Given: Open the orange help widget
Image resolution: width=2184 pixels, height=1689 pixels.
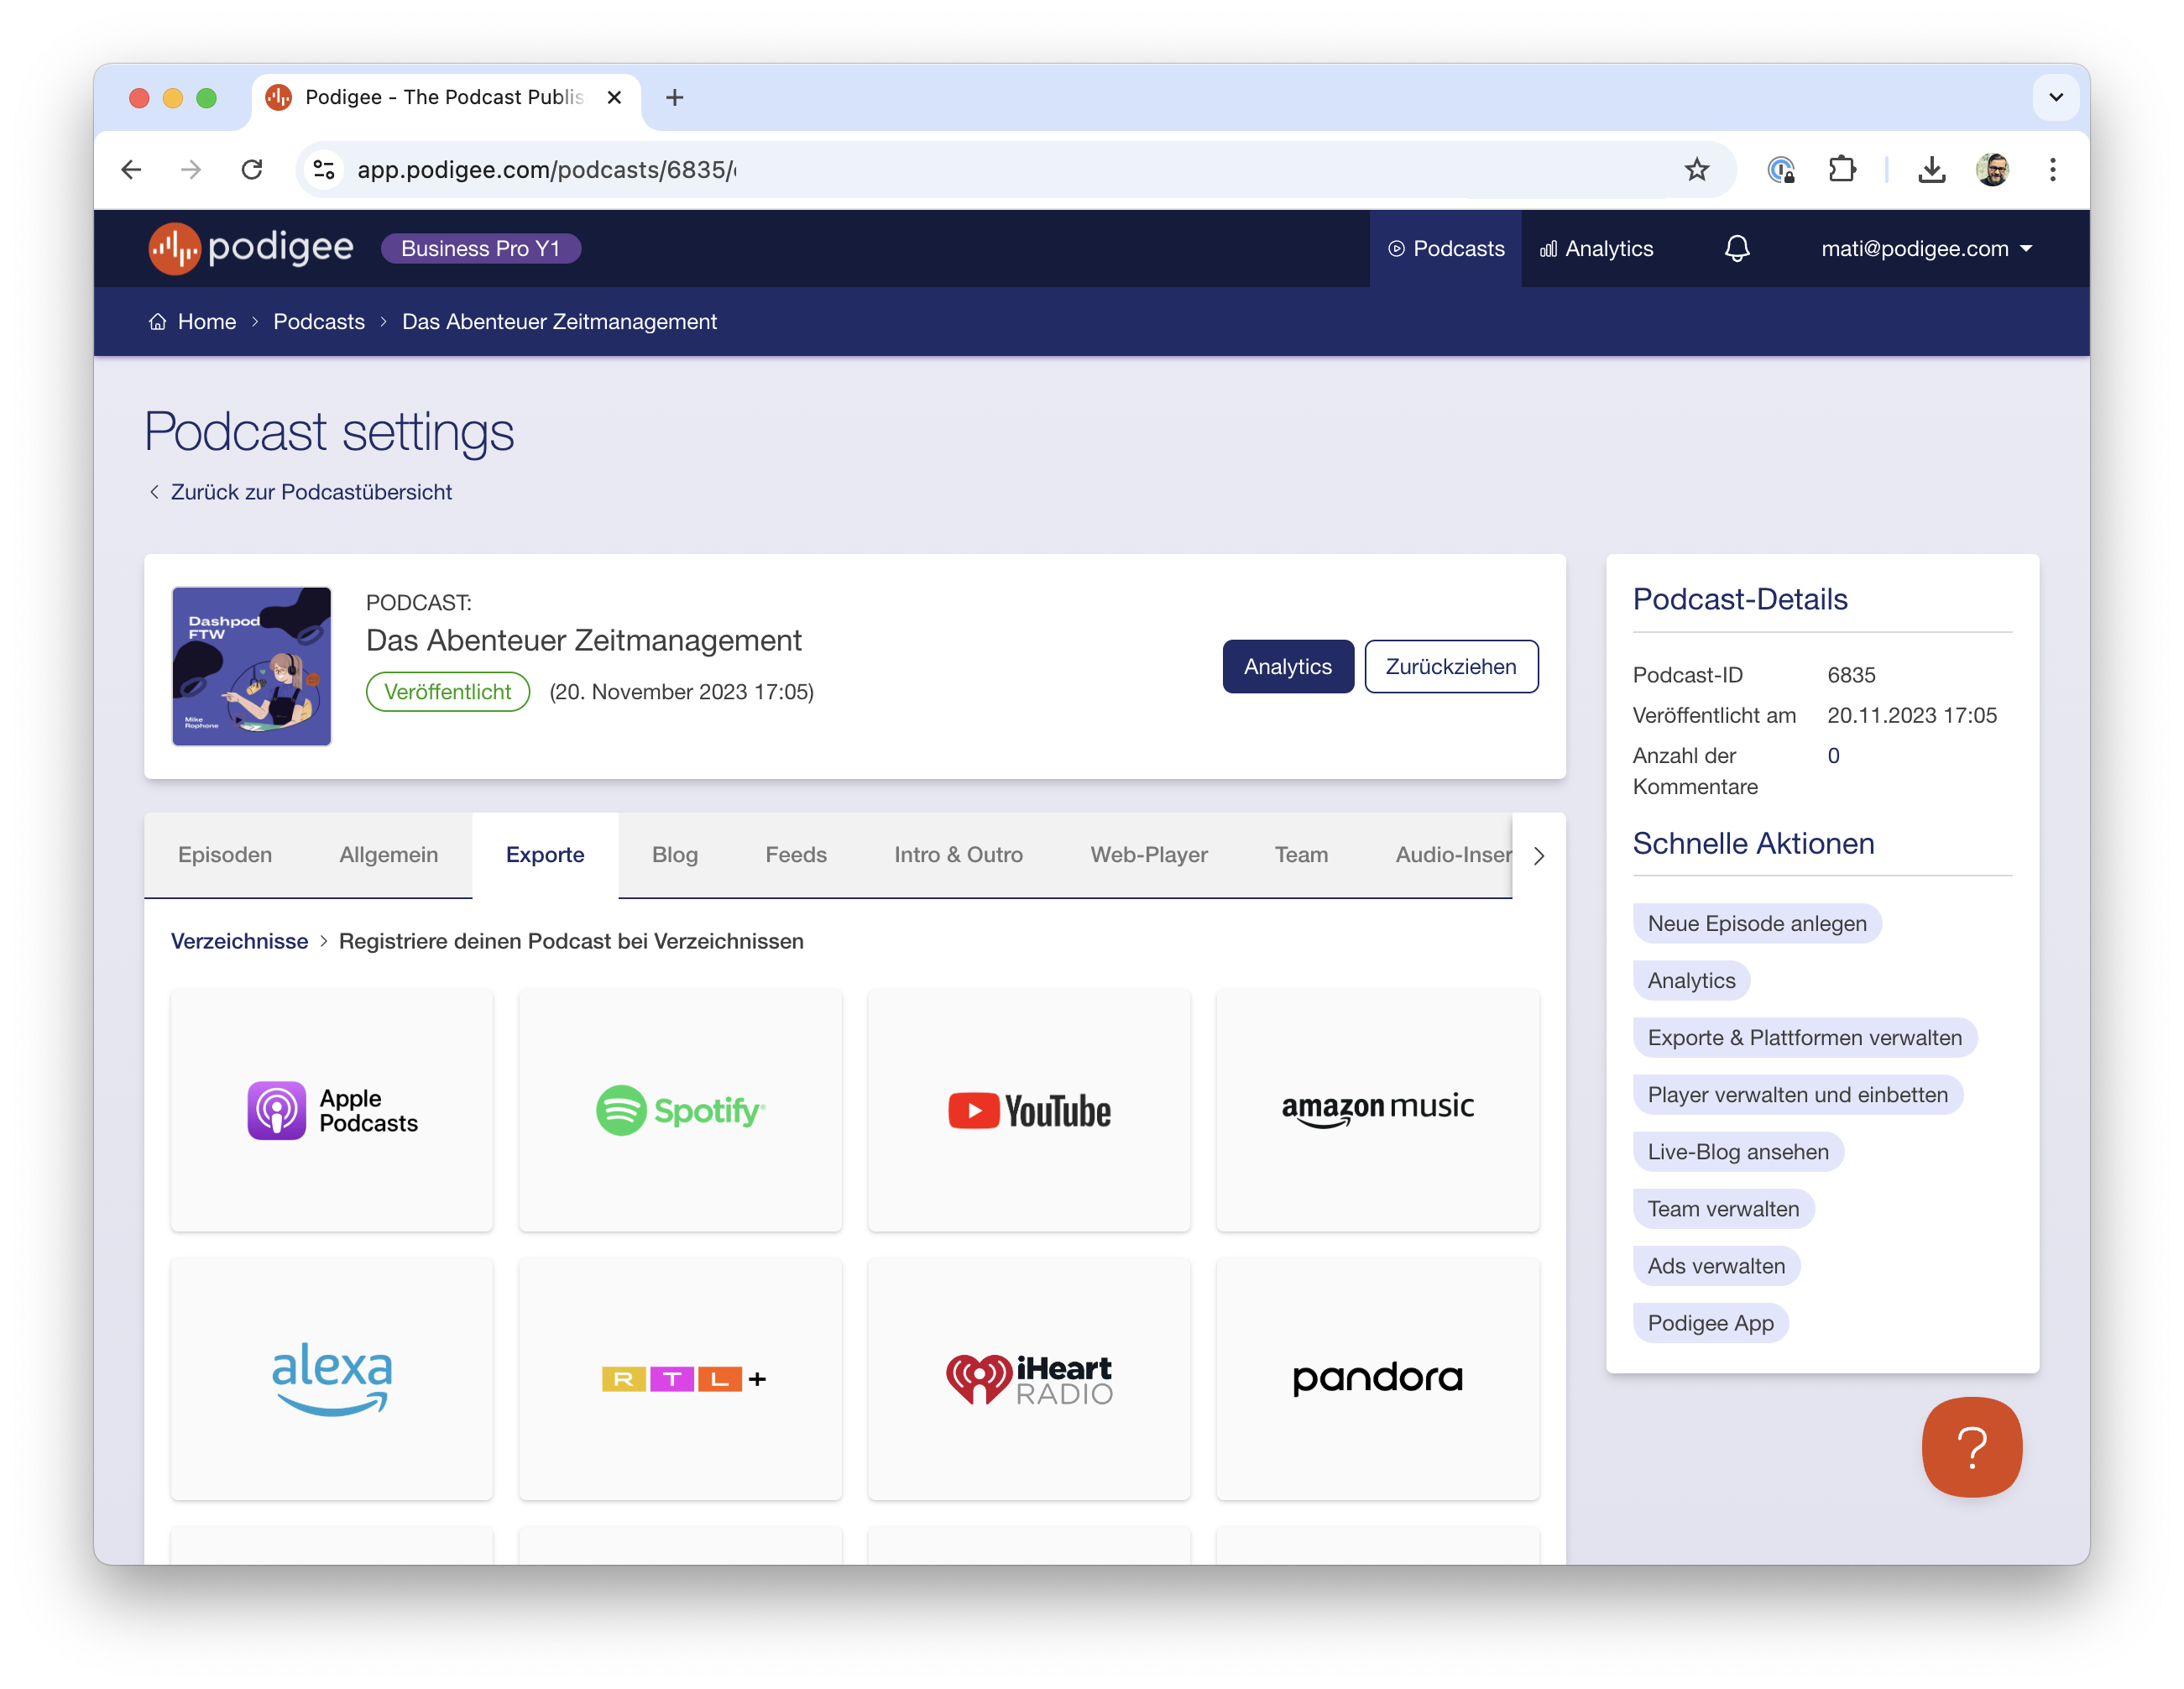Looking at the screenshot, I should pyautogui.click(x=1971, y=1448).
